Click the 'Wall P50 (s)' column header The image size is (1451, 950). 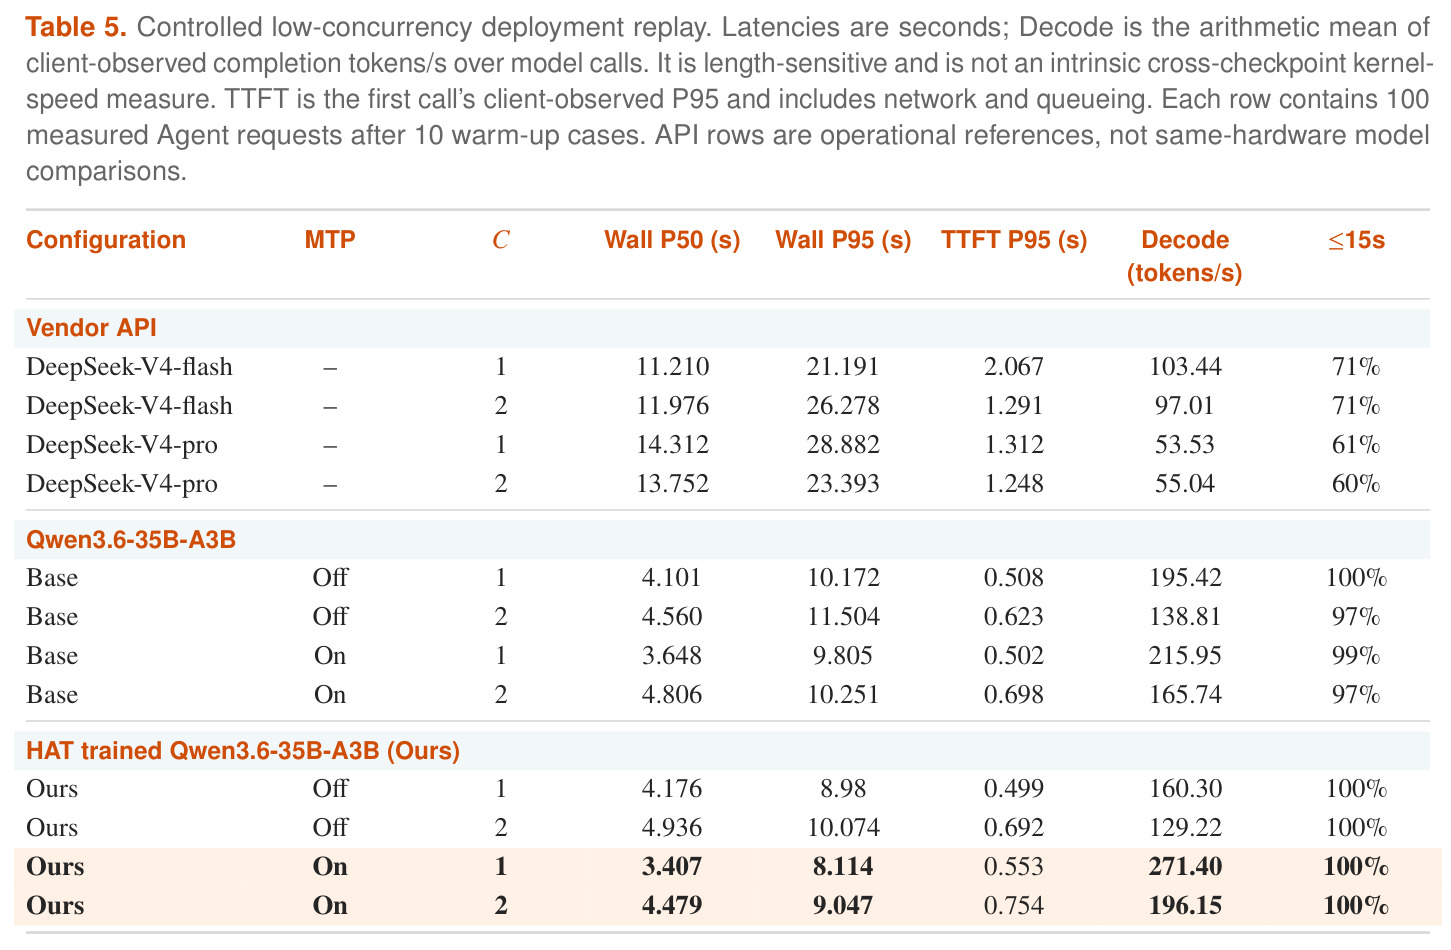(x=672, y=240)
